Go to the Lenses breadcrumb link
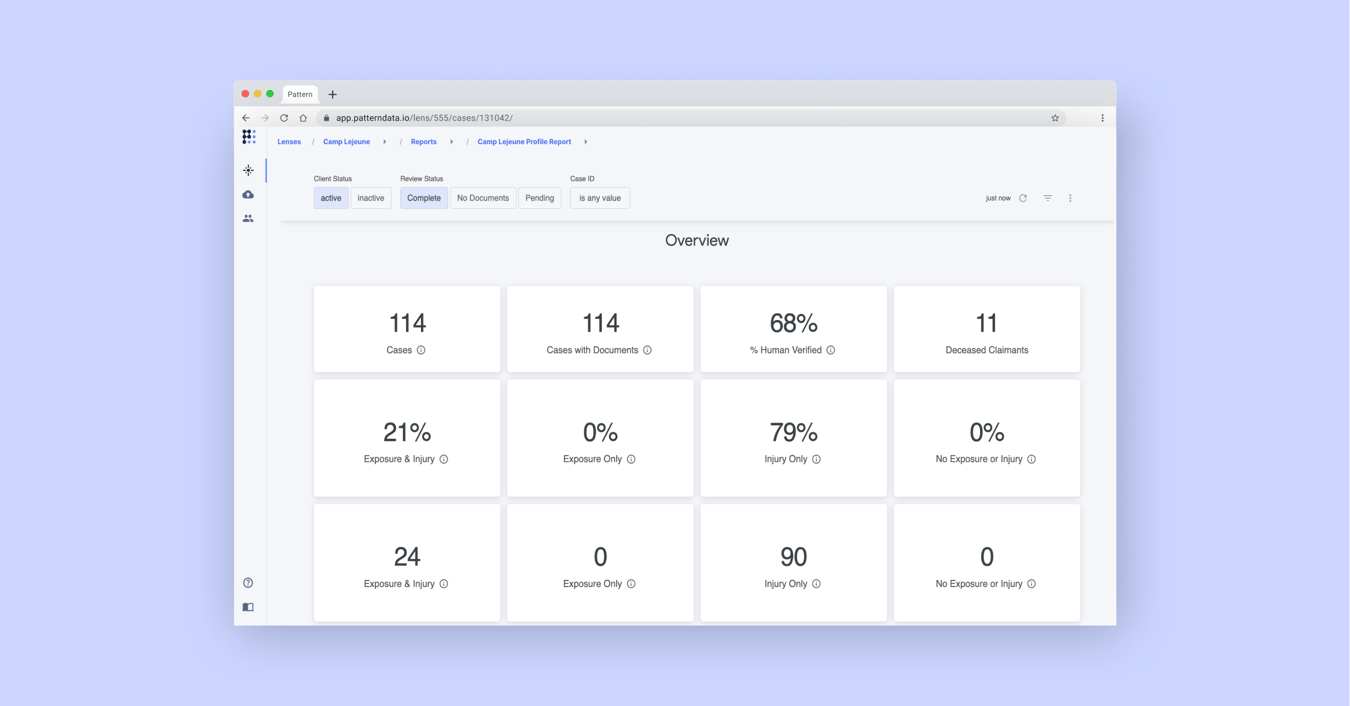The width and height of the screenshot is (1350, 706). (289, 142)
